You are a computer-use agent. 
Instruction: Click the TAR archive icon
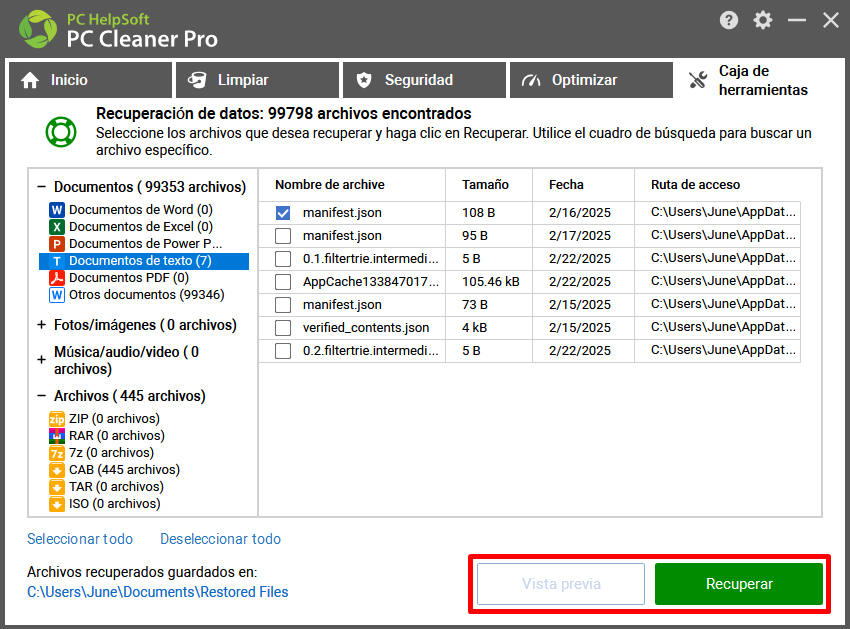coord(56,486)
